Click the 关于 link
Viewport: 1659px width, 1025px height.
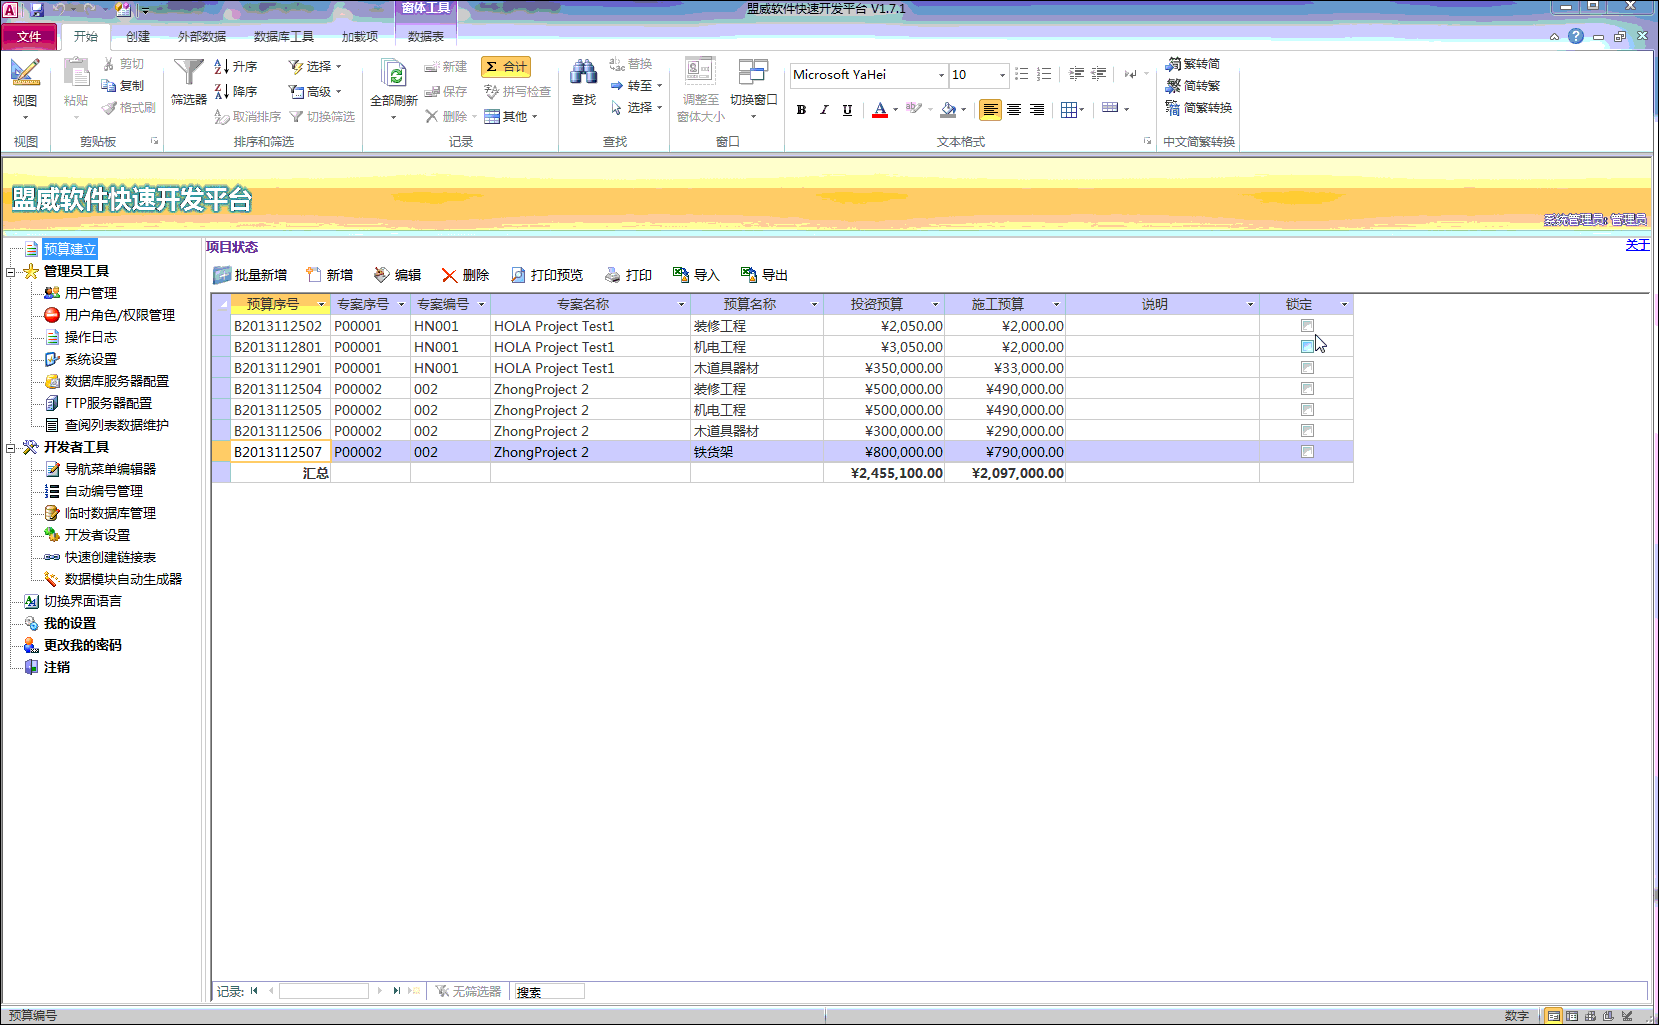(x=1637, y=245)
